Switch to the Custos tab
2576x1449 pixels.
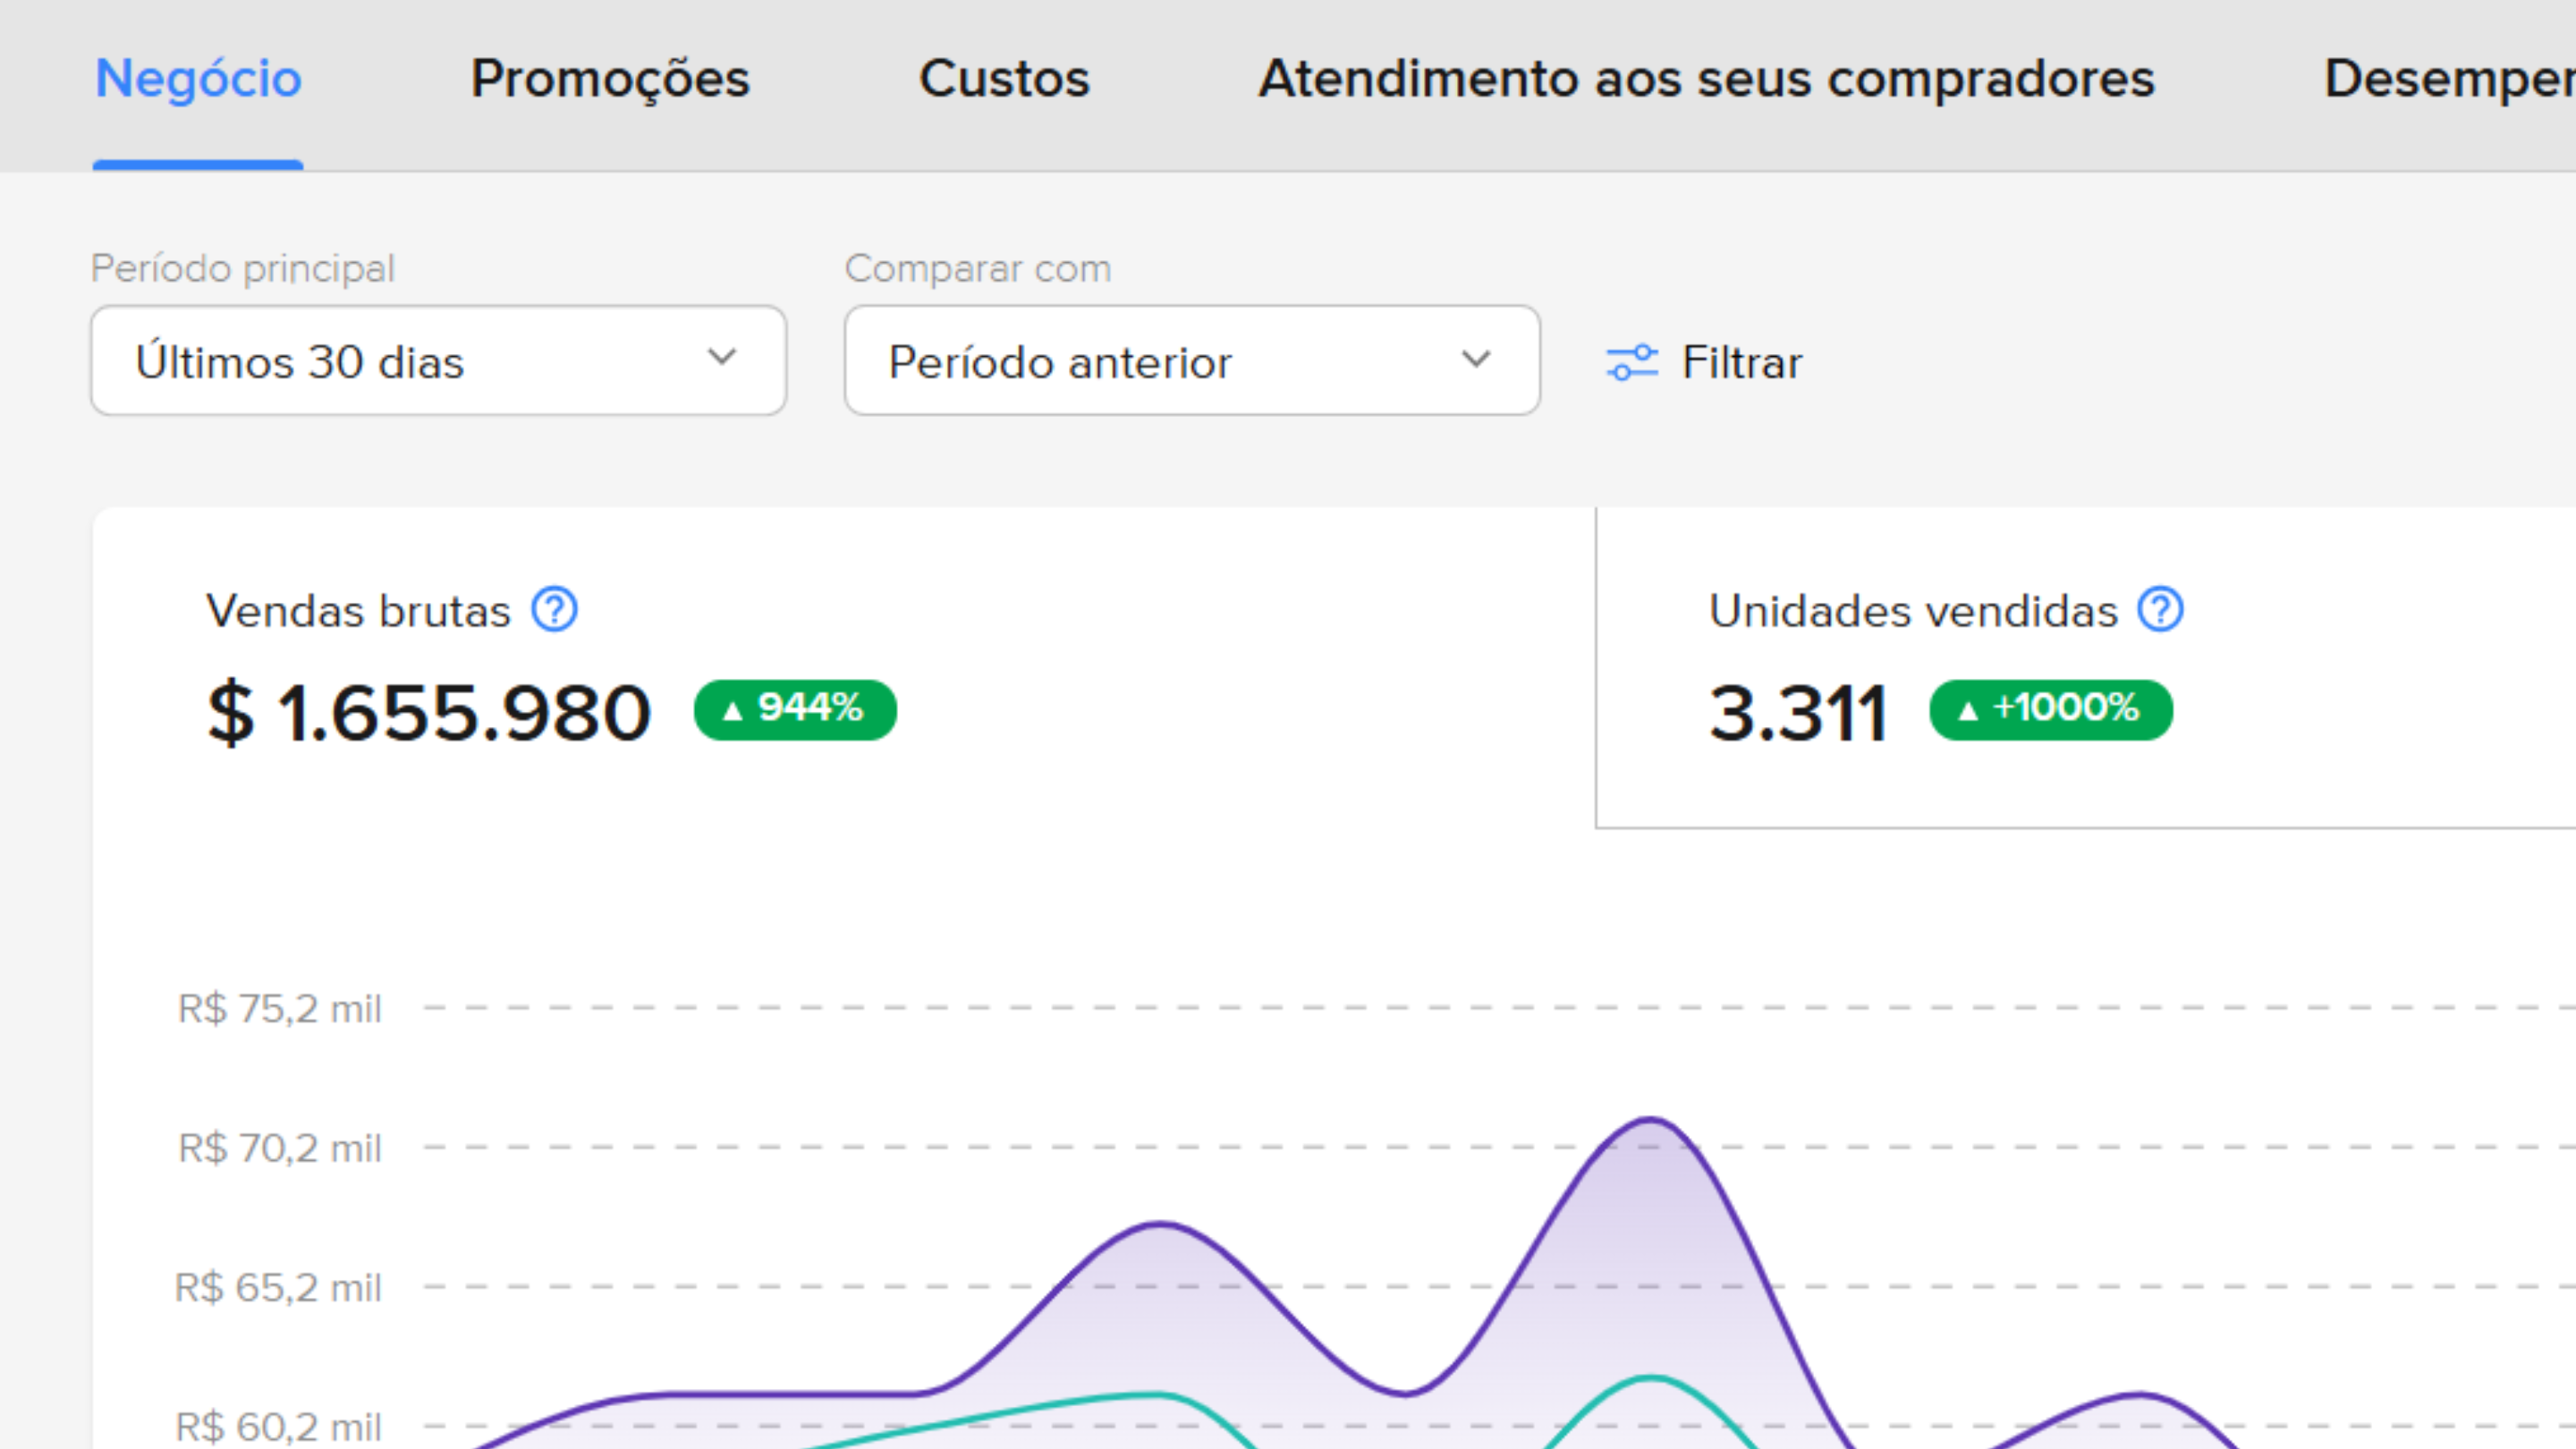(x=1004, y=79)
